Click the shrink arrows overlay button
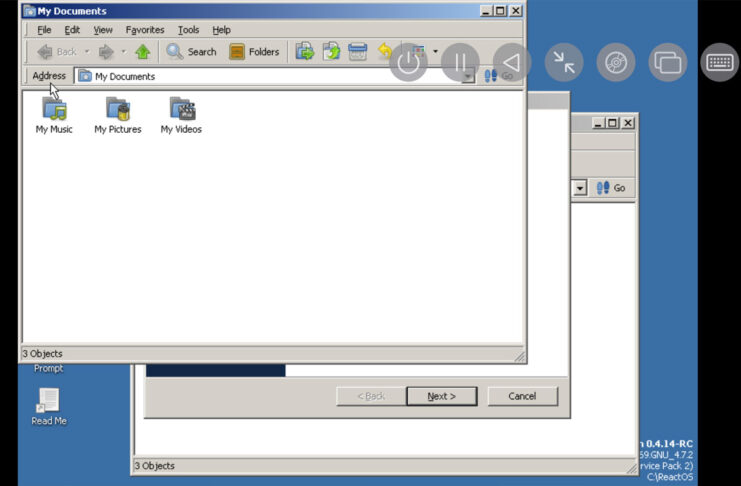Image resolution: width=741 pixels, height=486 pixels. pos(564,62)
